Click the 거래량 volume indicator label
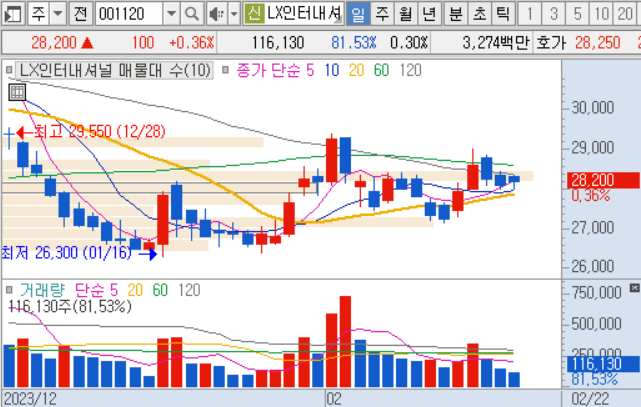Image resolution: width=641 pixels, height=407 pixels. [42, 290]
